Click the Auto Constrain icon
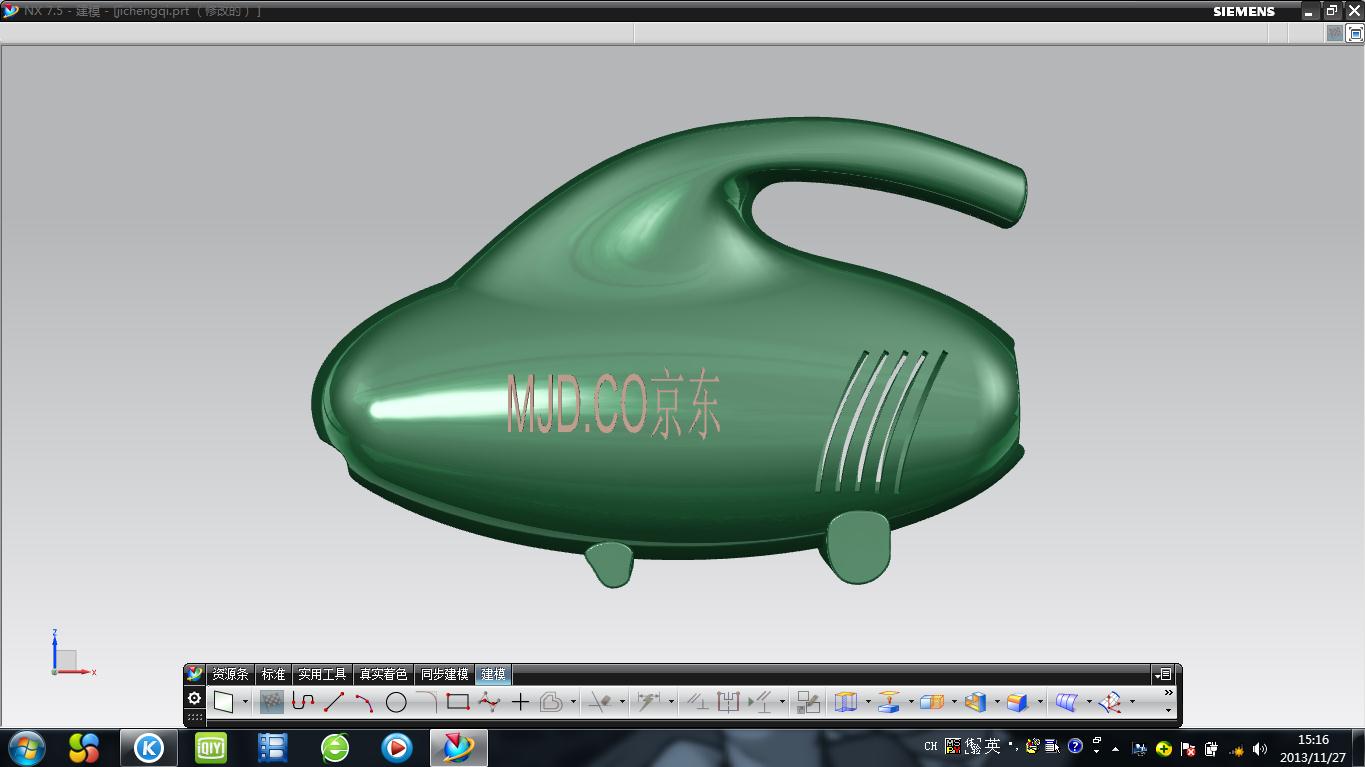Image resolution: width=1365 pixels, height=767 pixels. click(761, 702)
